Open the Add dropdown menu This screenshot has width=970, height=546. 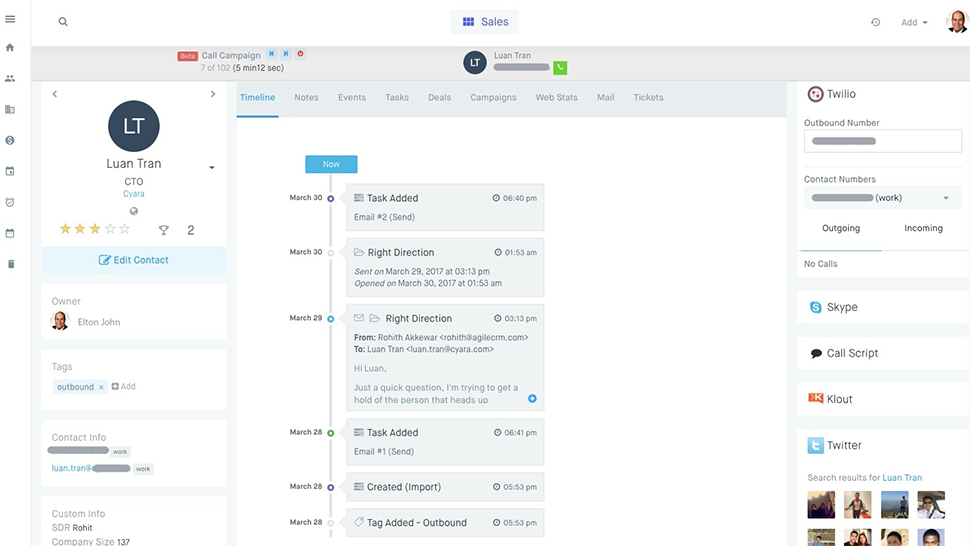coord(914,22)
